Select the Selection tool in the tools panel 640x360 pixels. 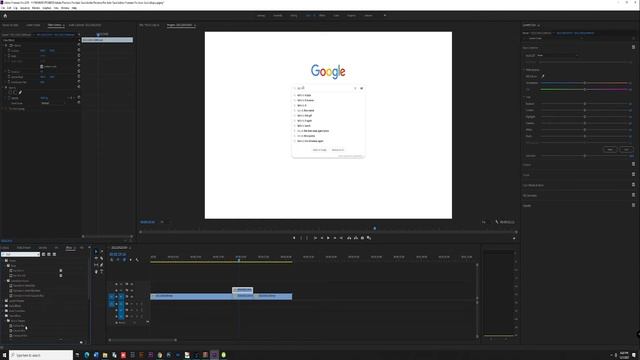click(96, 252)
